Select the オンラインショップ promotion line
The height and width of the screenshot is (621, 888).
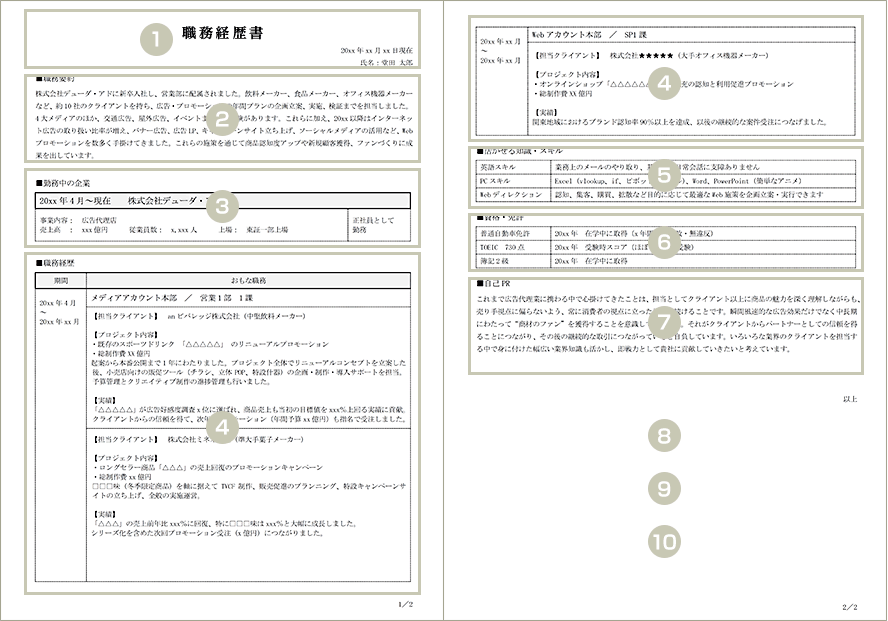[663, 84]
